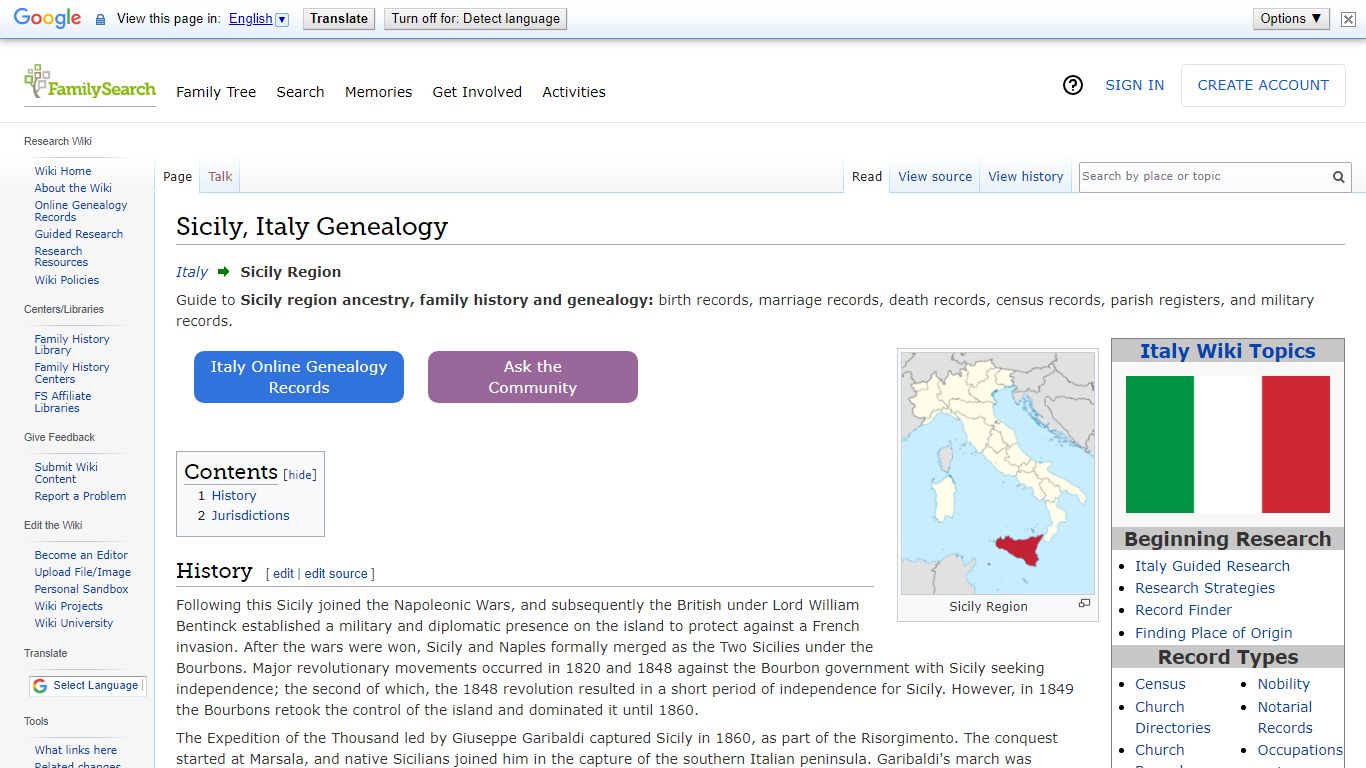Switch to View source tab
The height and width of the screenshot is (768, 1366).
[935, 176]
